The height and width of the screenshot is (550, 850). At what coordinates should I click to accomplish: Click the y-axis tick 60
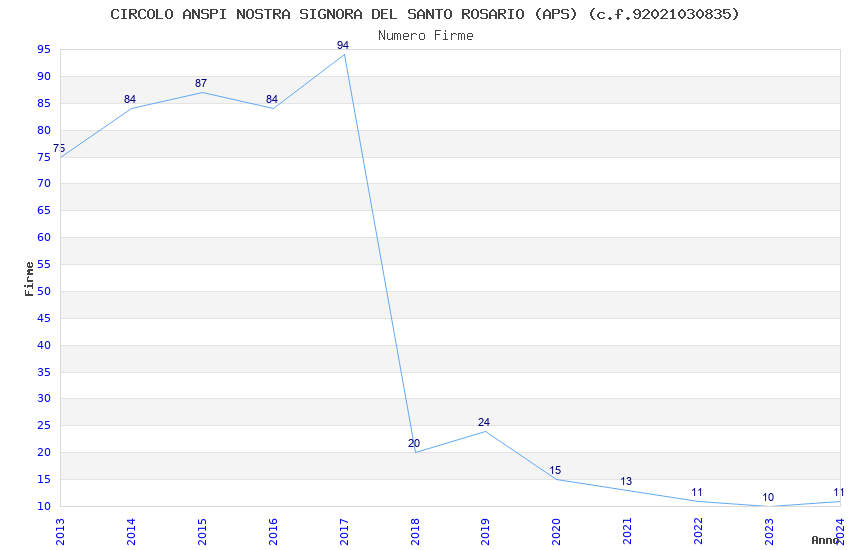coord(44,237)
